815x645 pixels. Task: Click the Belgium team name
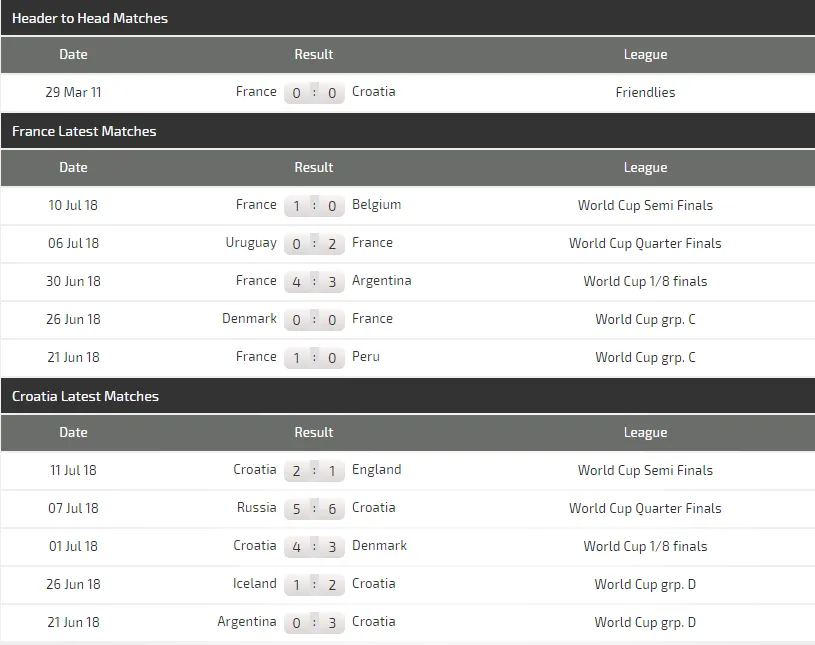(376, 205)
